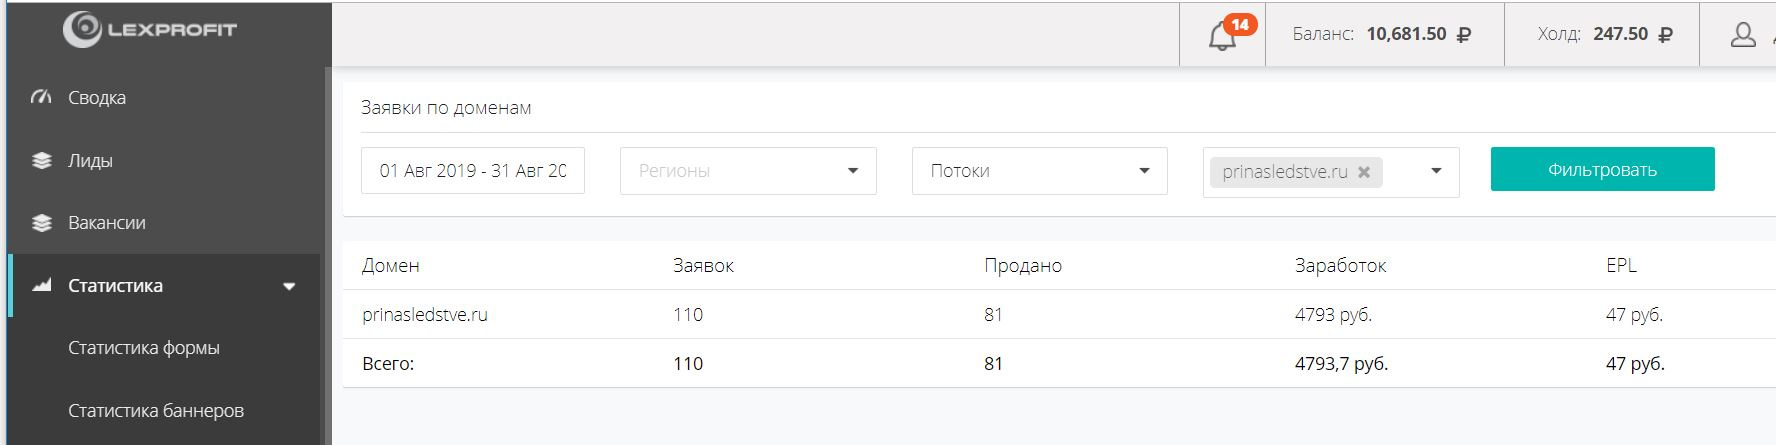Sort by the Заработок column header
Viewport: 1776px width, 445px height.
pyautogui.click(x=1340, y=266)
